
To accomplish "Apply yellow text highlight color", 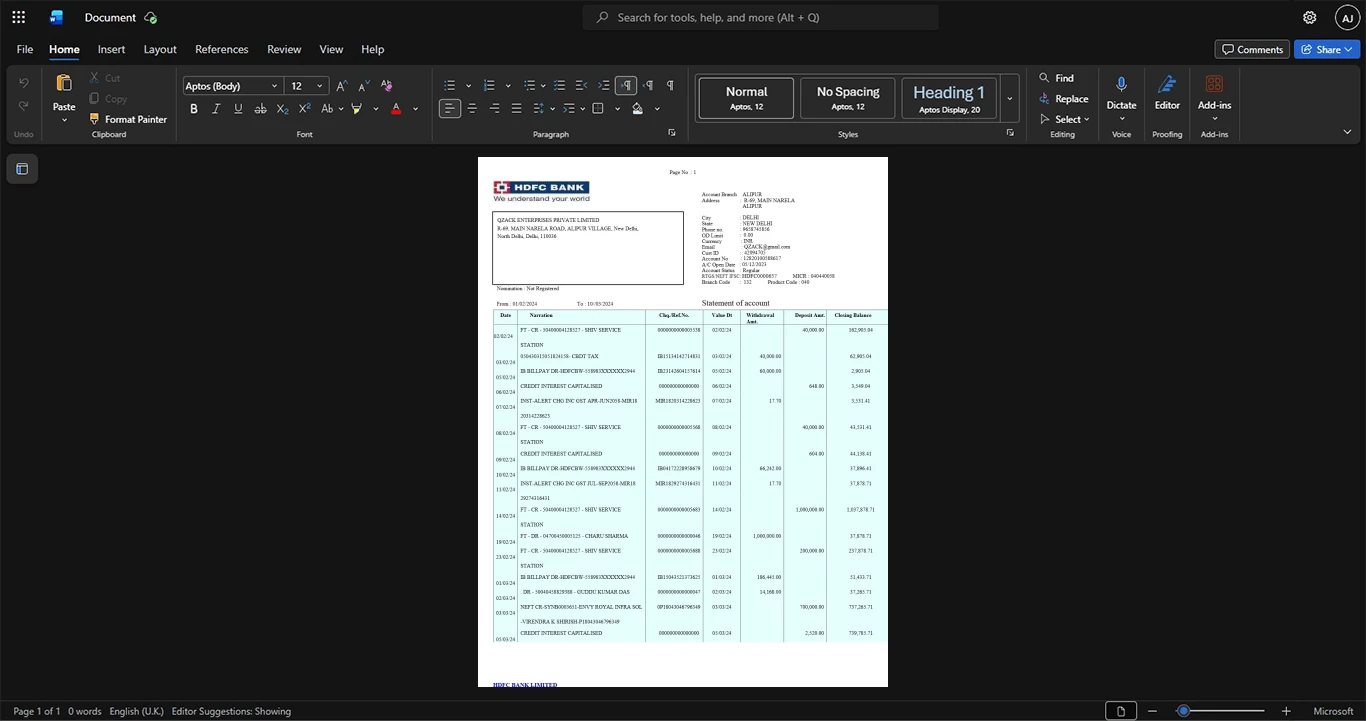I will [356, 108].
